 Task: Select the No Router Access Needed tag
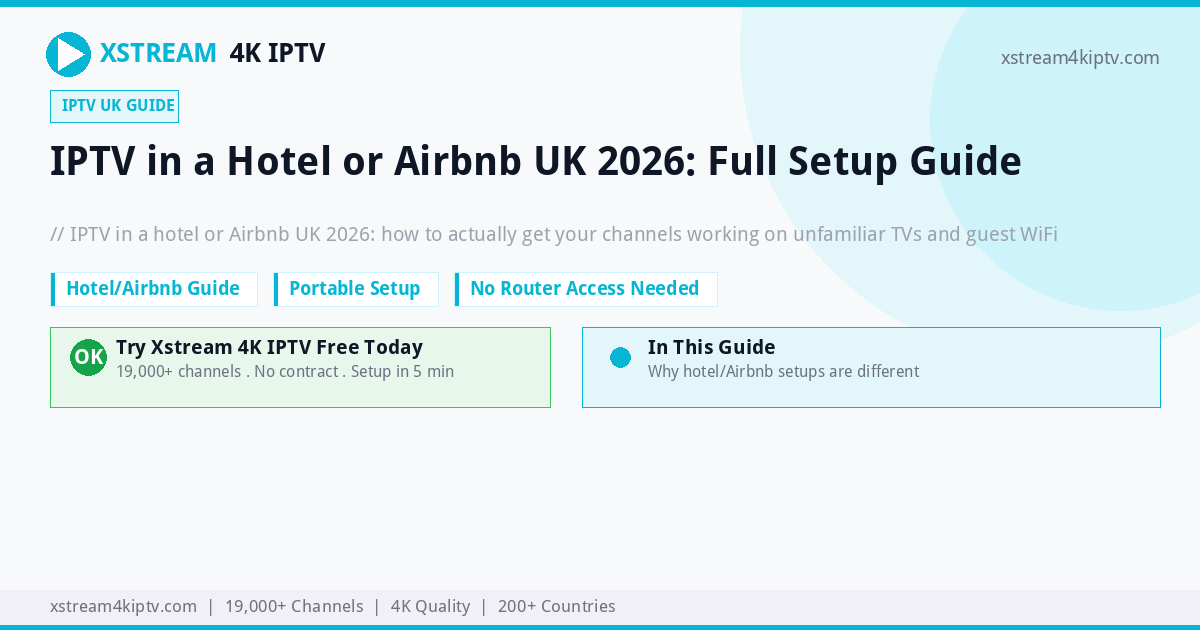[586, 289]
